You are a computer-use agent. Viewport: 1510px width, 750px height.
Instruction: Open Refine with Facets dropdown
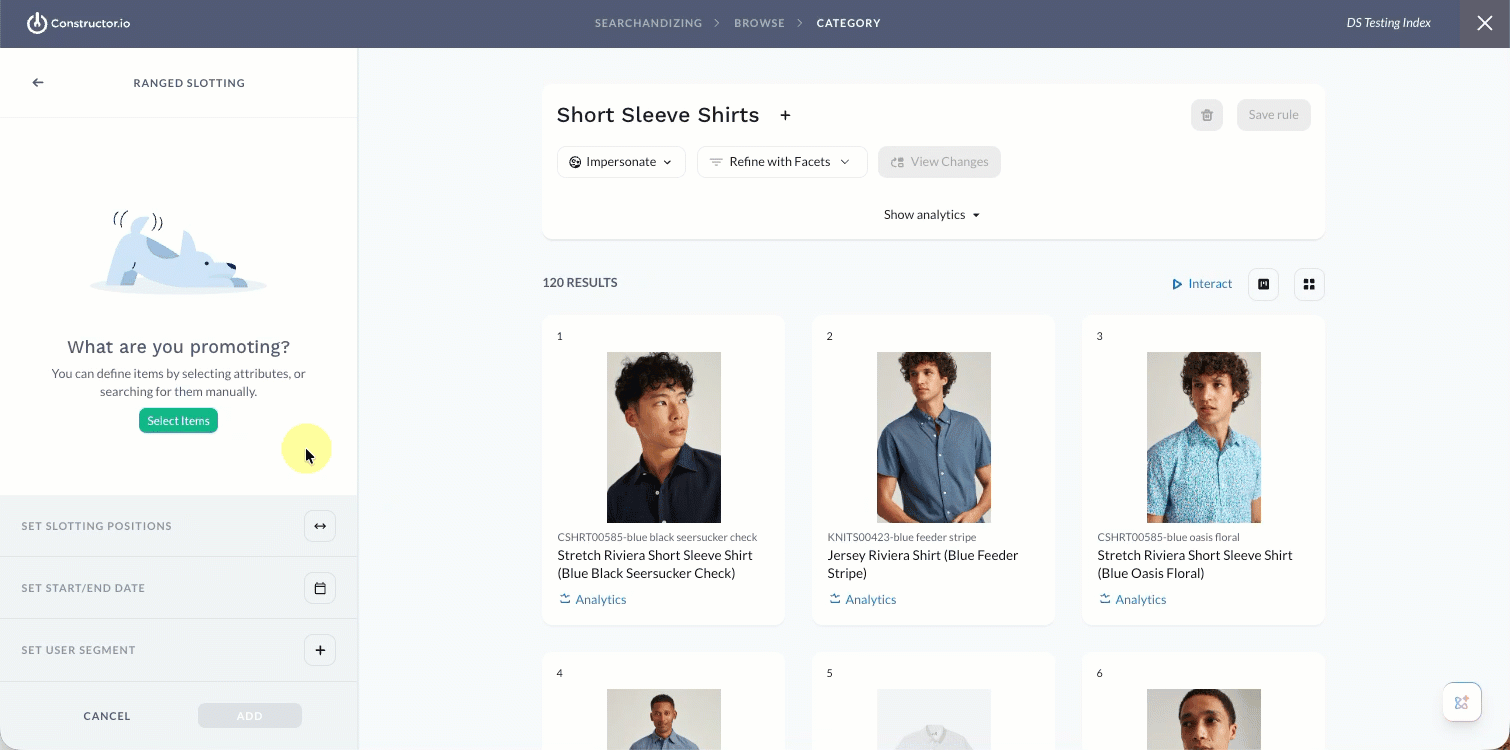click(782, 162)
